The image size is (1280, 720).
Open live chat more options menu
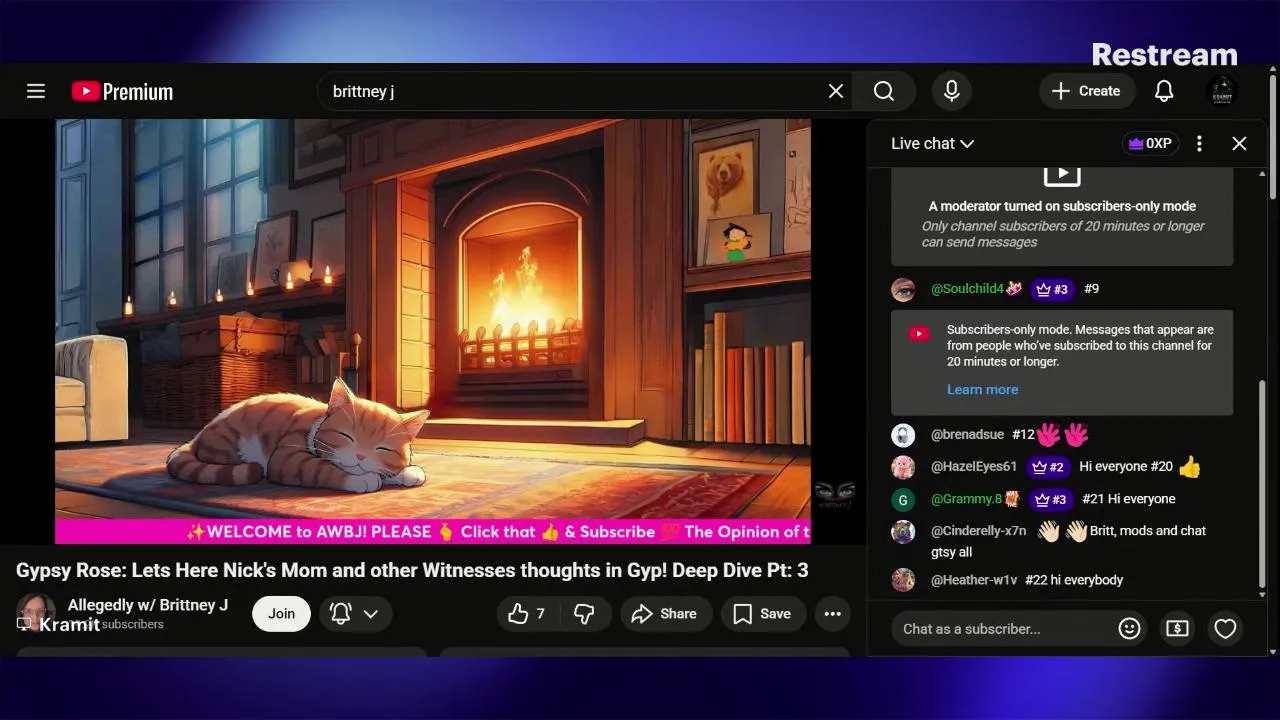[x=1199, y=143]
